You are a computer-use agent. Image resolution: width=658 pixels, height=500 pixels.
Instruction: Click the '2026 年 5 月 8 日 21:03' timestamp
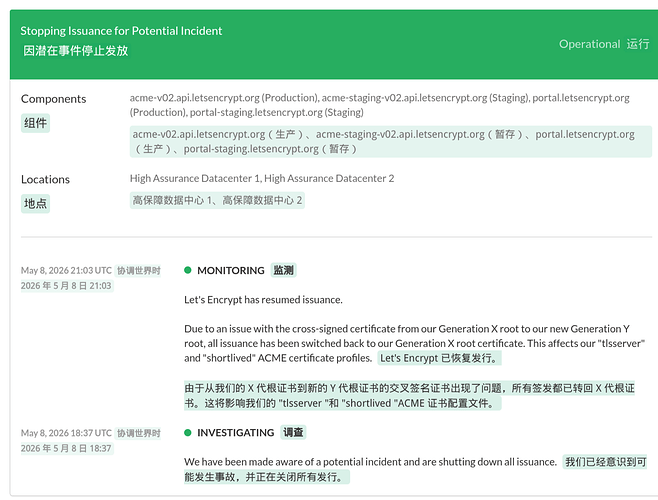click(x=67, y=286)
